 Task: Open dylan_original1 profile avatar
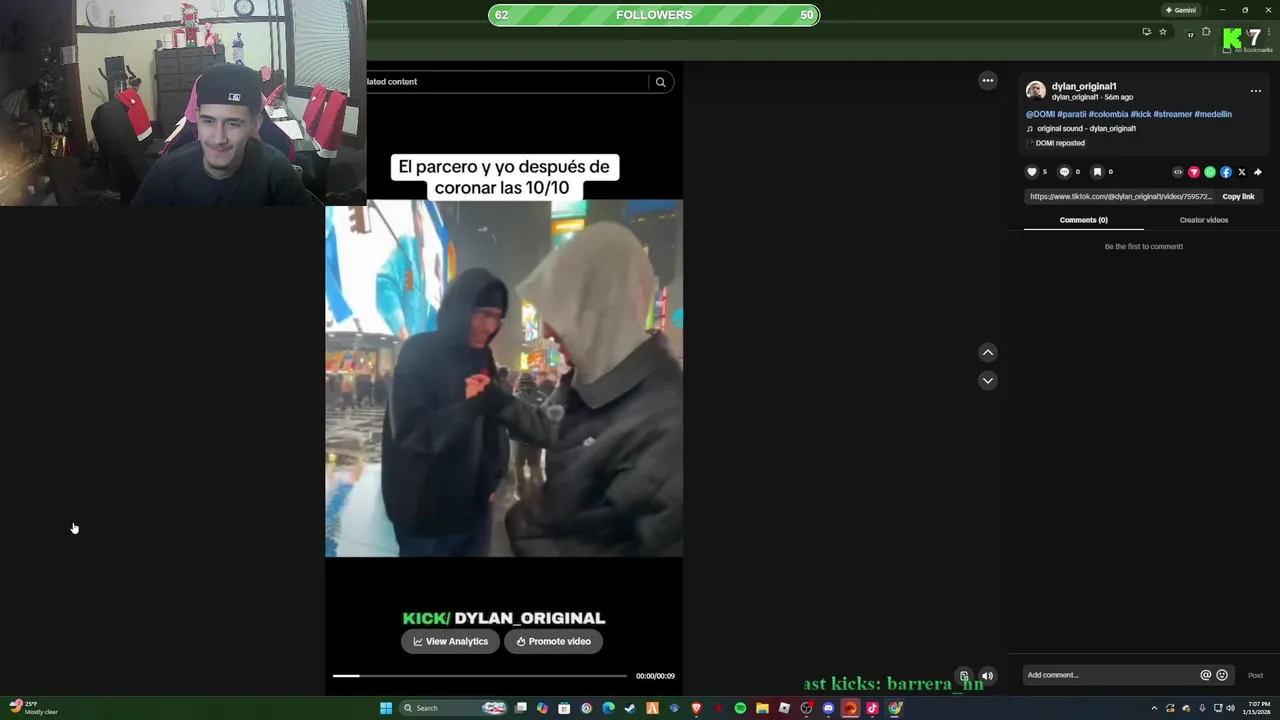click(x=1036, y=91)
